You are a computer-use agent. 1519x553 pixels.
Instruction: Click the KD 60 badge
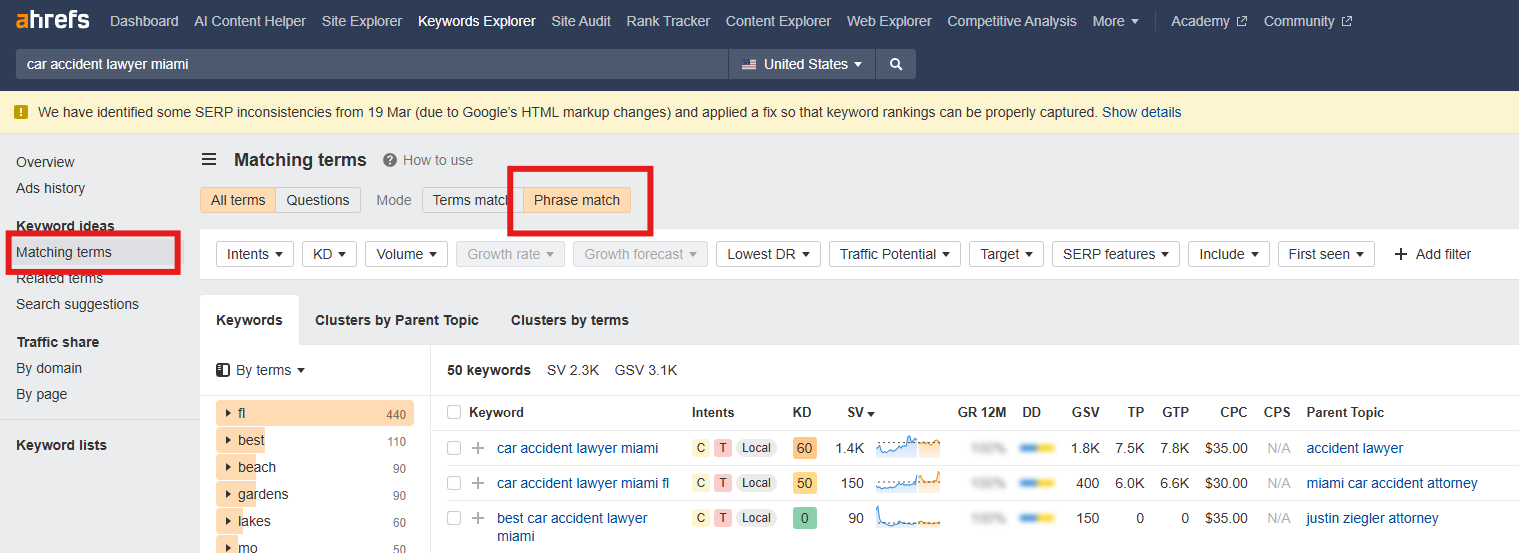coord(804,448)
